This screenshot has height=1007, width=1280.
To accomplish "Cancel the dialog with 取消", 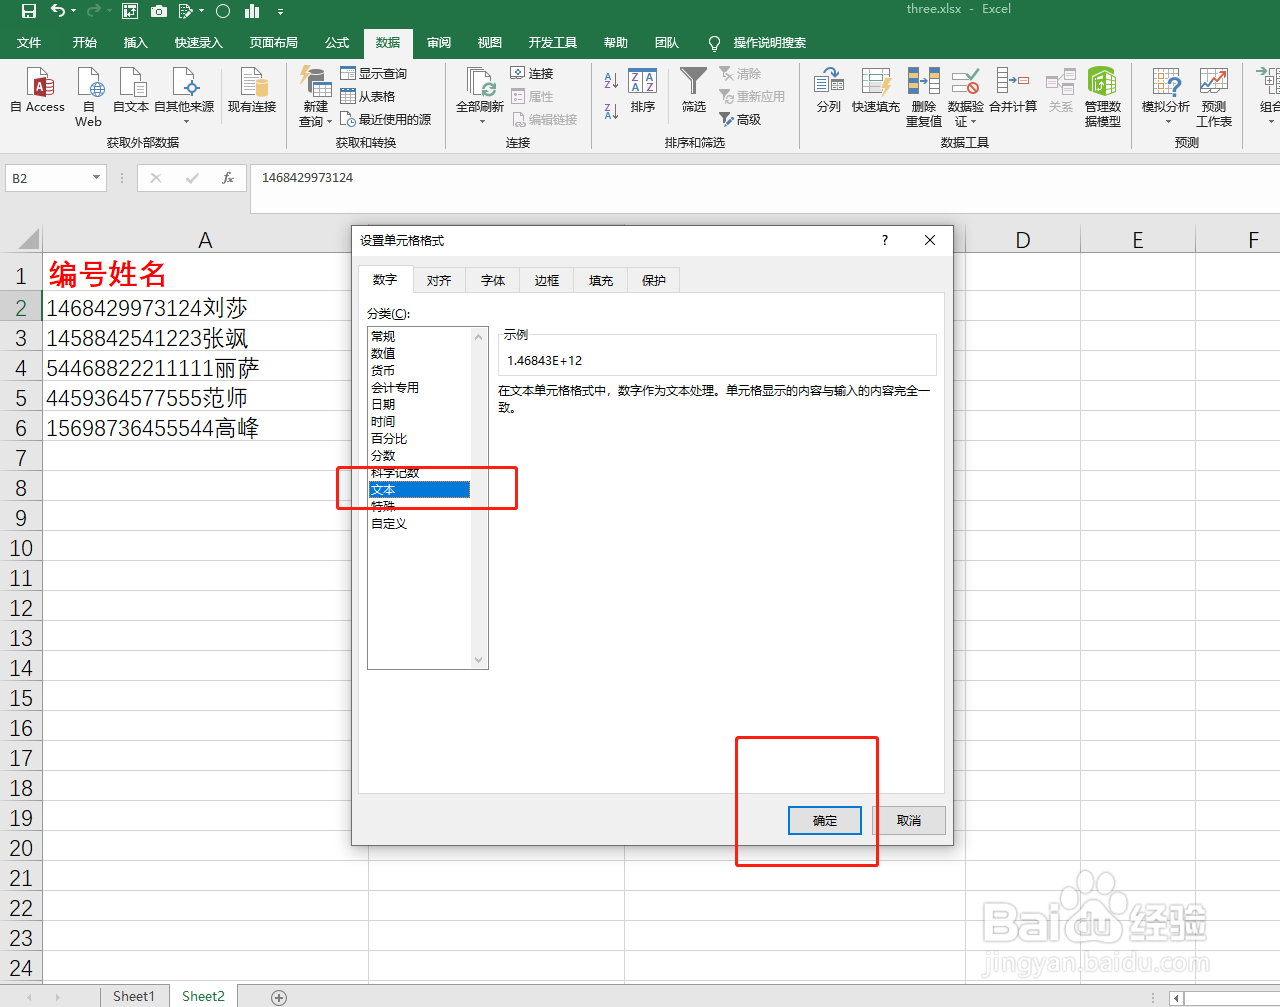I will pos(909,820).
